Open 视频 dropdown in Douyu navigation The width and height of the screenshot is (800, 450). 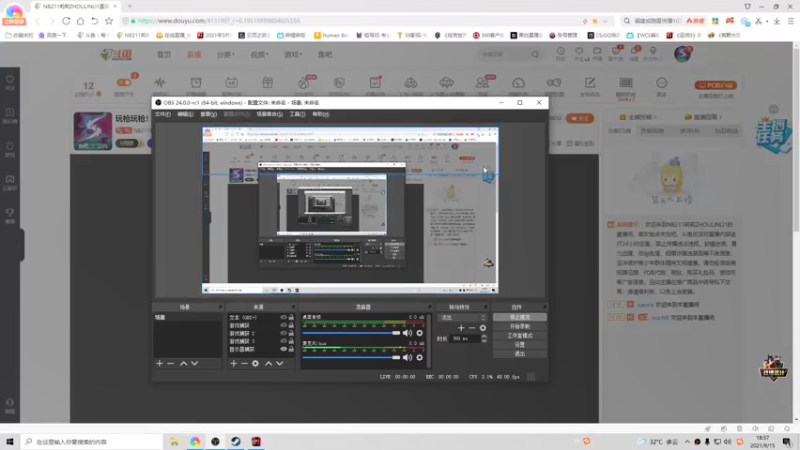pyautogui.click(x=259, y=55)
